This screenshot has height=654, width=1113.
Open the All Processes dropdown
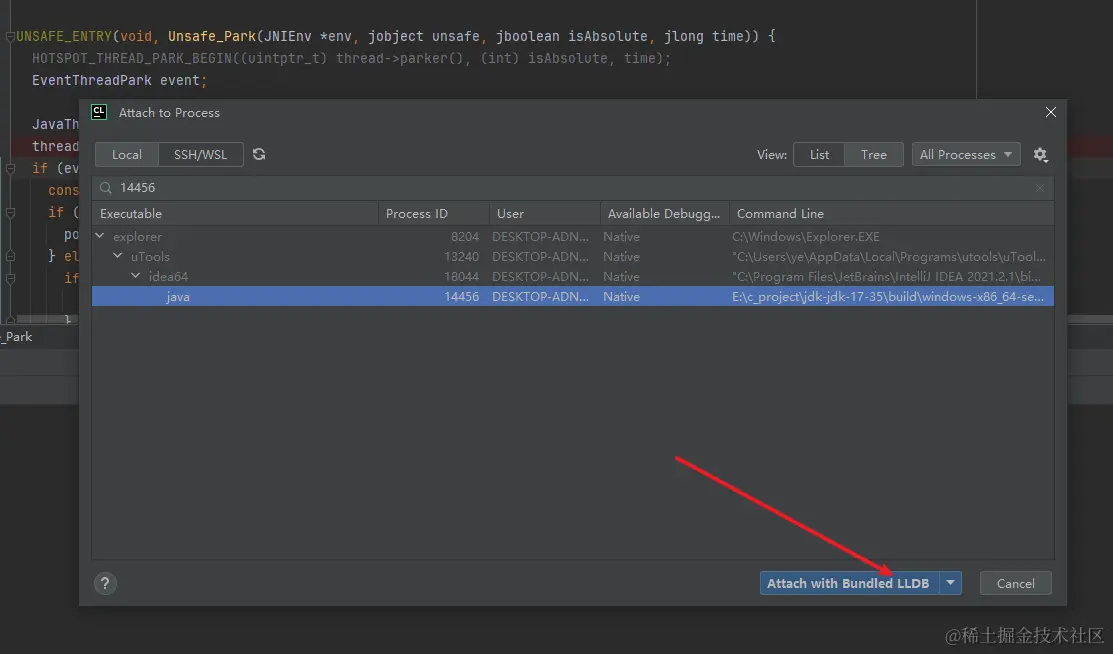coord(966,154)
